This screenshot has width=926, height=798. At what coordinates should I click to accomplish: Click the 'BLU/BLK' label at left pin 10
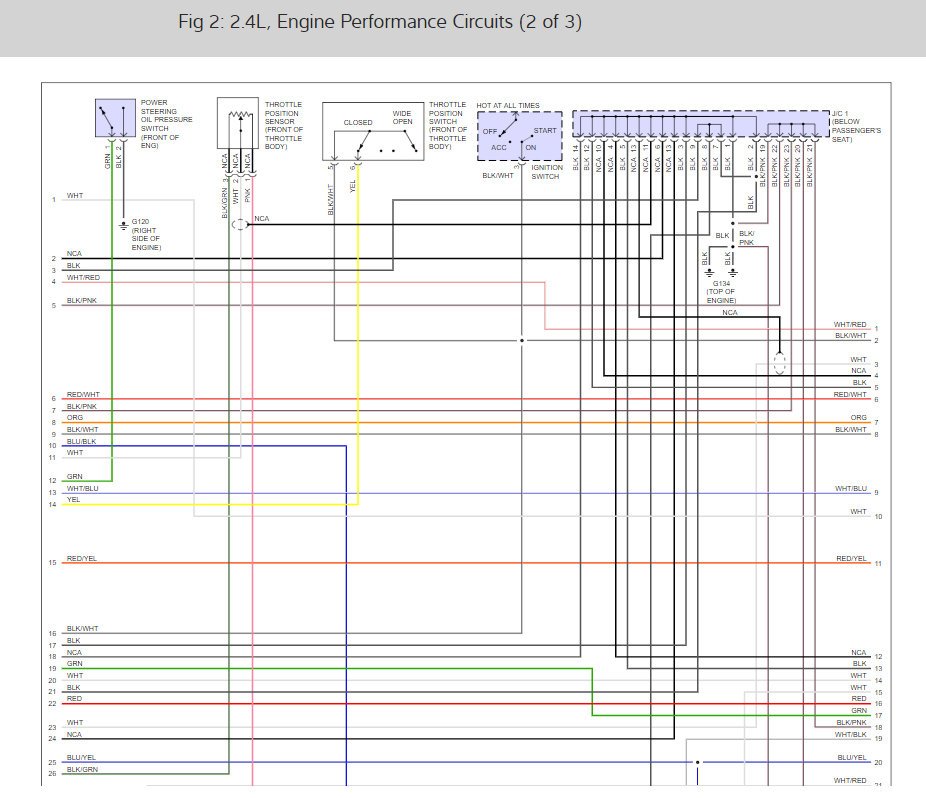click(81, 441)
